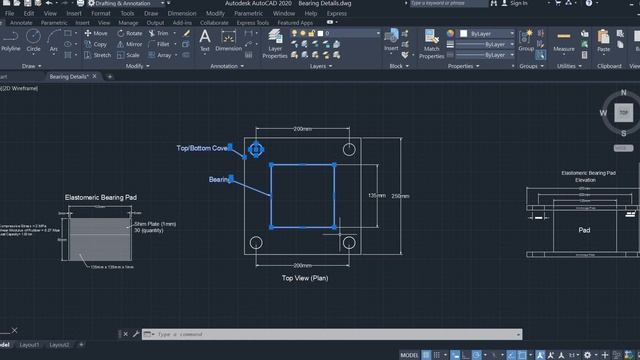Image resolution: width=640 pixels, height=360 pixels.
Task: Click the Plot printer icon in quick access
Action: point(80,3)
